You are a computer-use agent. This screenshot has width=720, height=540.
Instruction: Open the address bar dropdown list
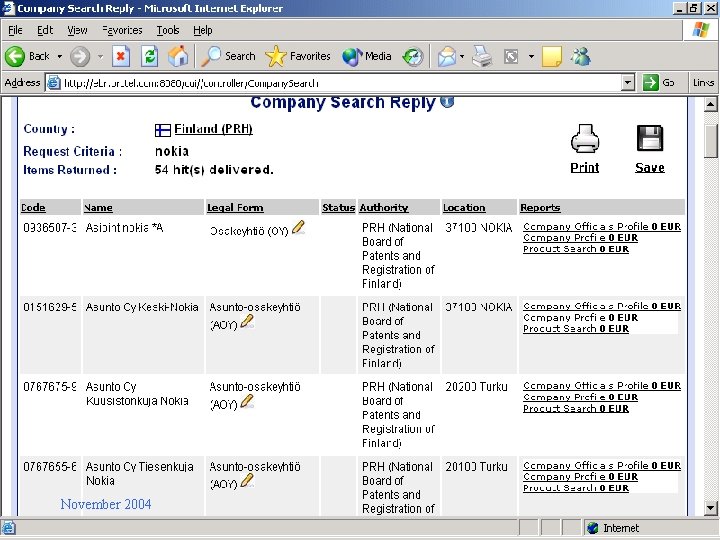click(628, 83)
